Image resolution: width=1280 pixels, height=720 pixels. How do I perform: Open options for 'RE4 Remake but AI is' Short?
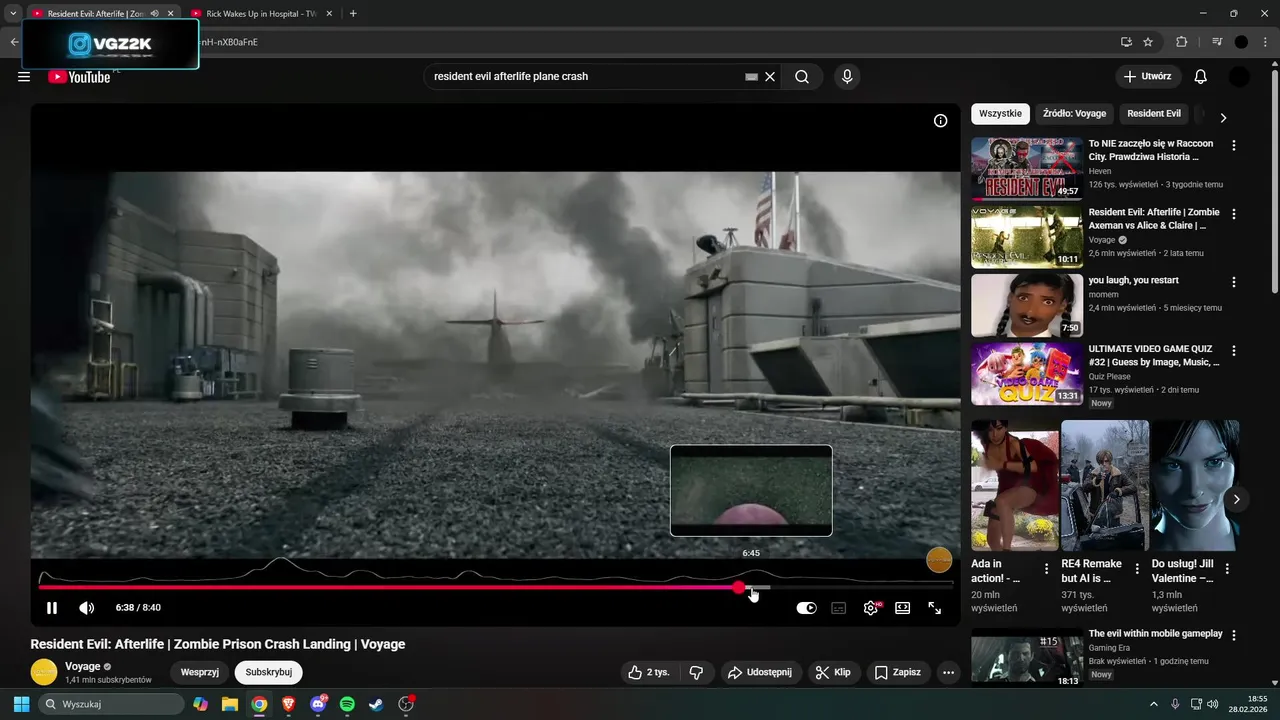pyautogui.click(x=1137, y=569)
